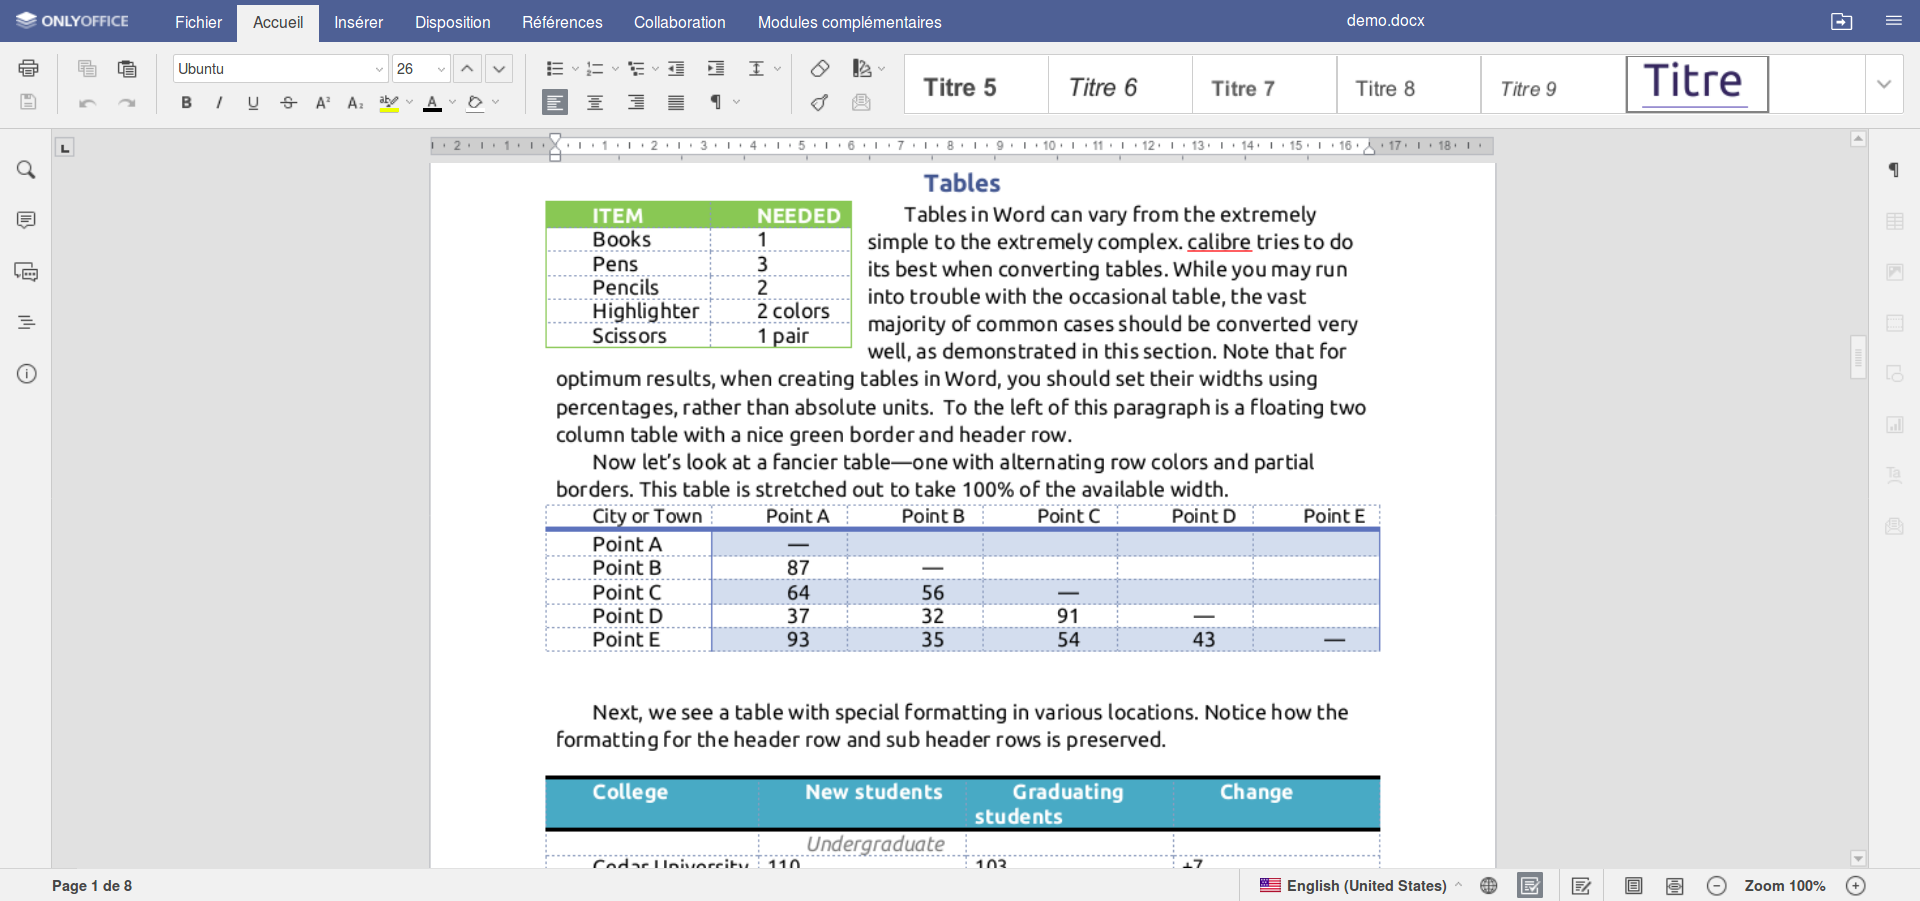Open the Collaboration tab
Image resolution: width=1920 pixels, height=901 pixels.
pyautogui.click(x=679, y=22)
